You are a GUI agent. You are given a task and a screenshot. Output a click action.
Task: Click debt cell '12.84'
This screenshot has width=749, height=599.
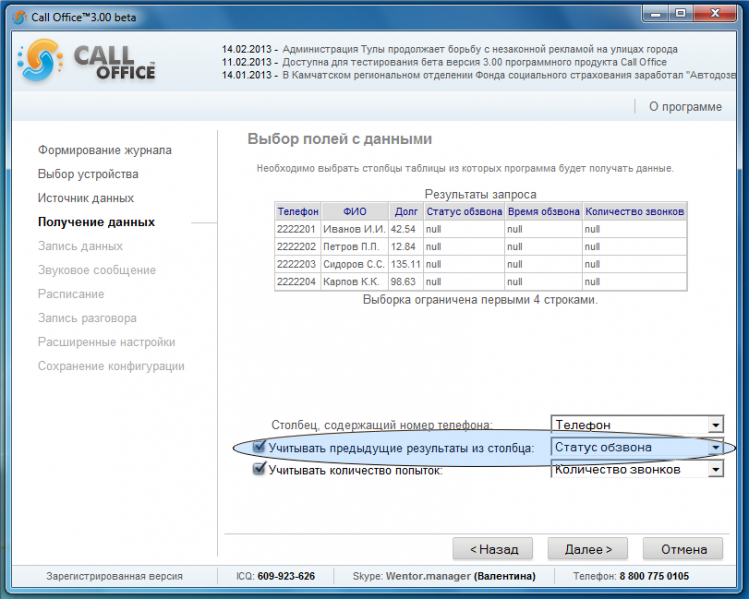click(406, 246)
